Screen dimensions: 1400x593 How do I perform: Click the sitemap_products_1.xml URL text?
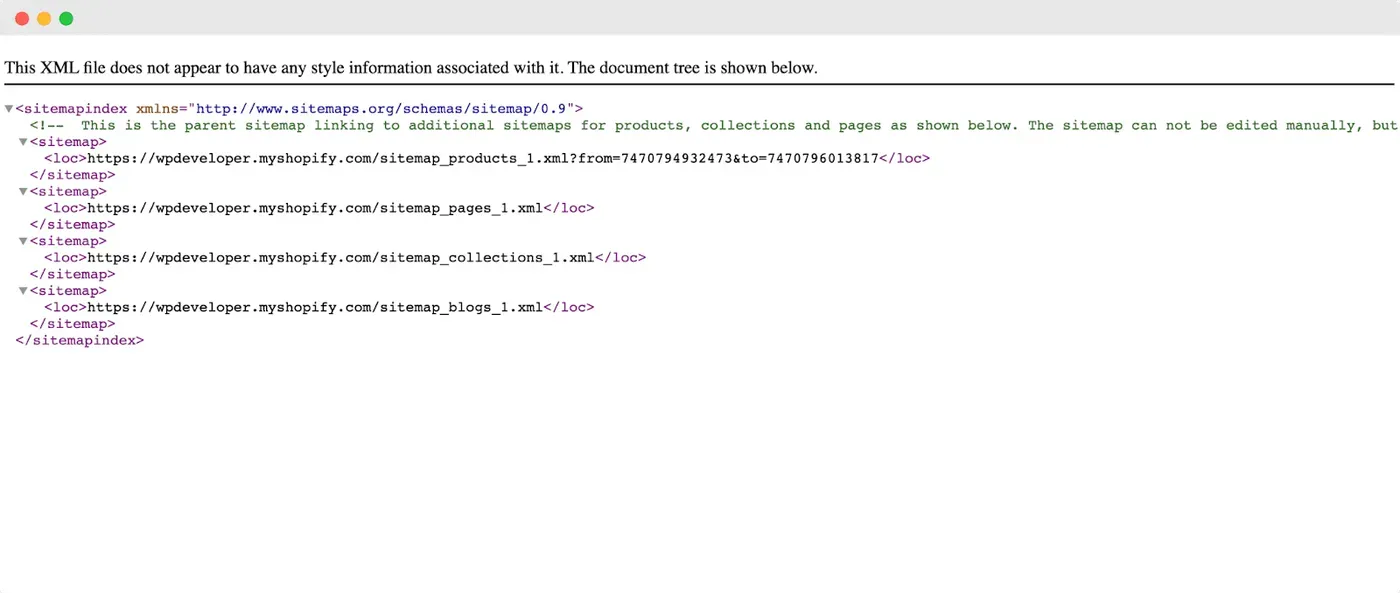point(483,158)
